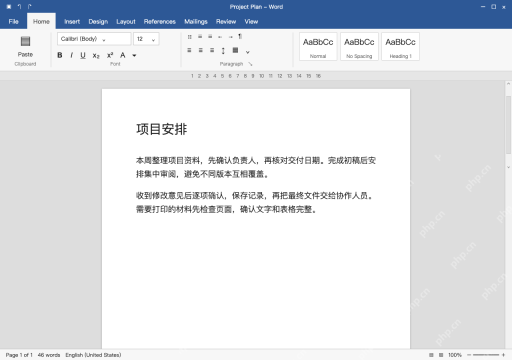Open the Calibri (Body) font dropdown
This screenshot has height=360, width=512.
coord(94,39)
